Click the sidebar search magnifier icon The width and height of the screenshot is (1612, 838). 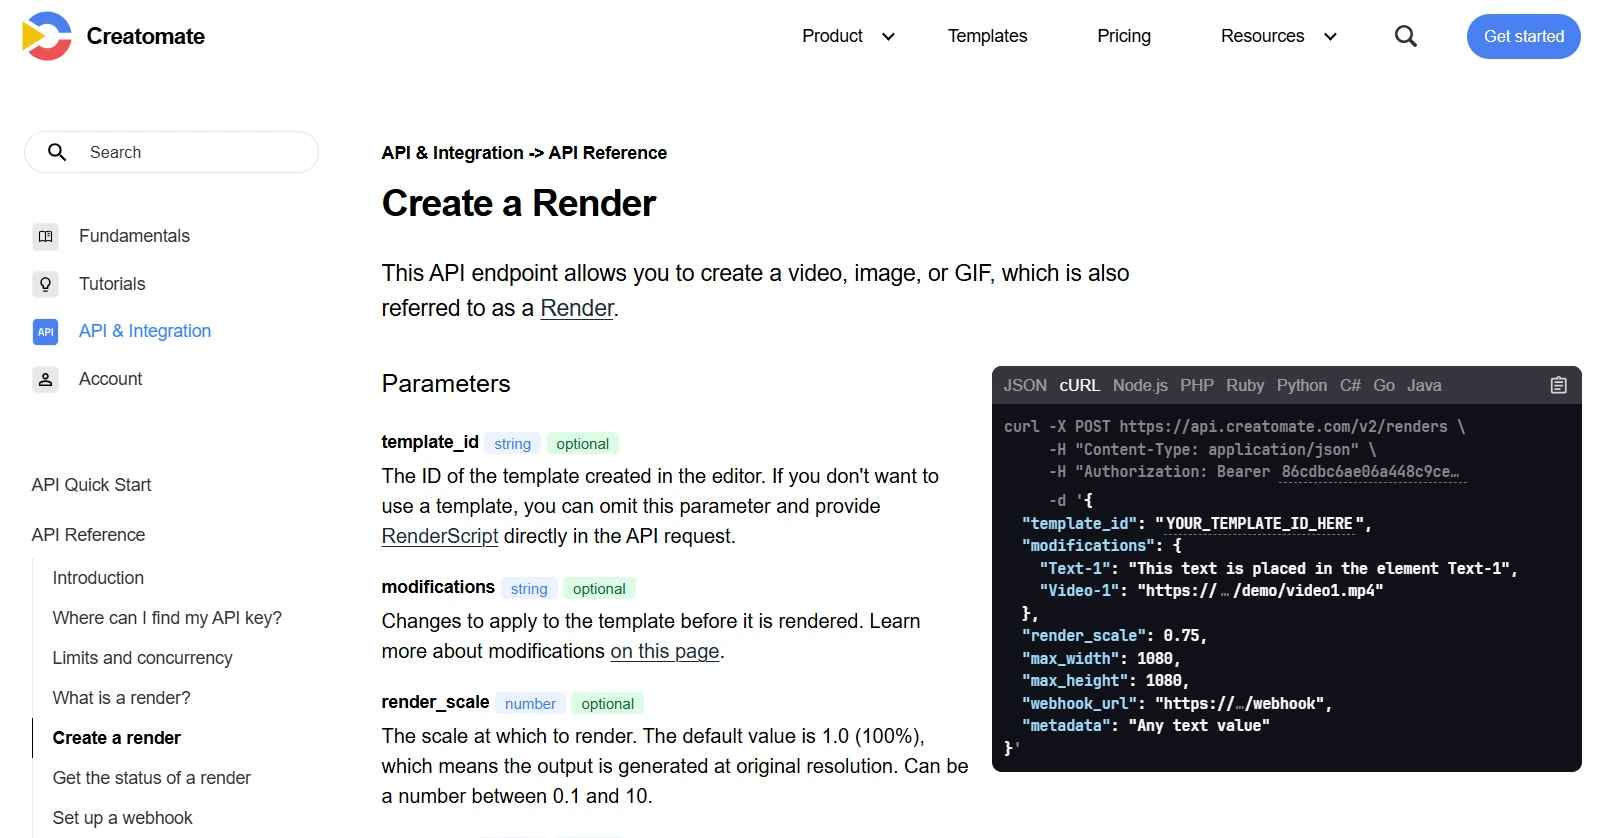coord(57,152)
